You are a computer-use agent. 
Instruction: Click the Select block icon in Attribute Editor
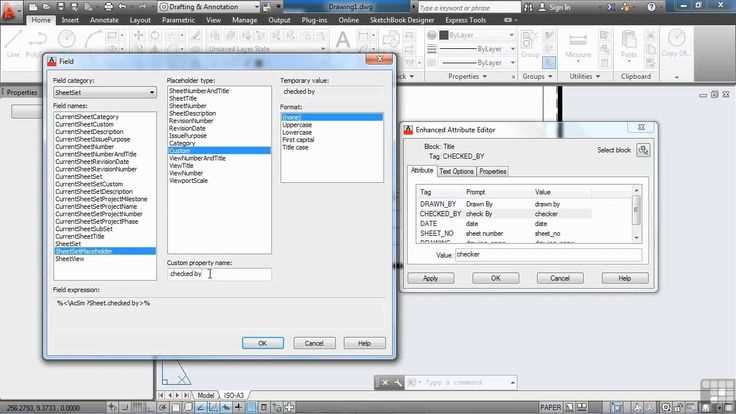click(643, 150)
